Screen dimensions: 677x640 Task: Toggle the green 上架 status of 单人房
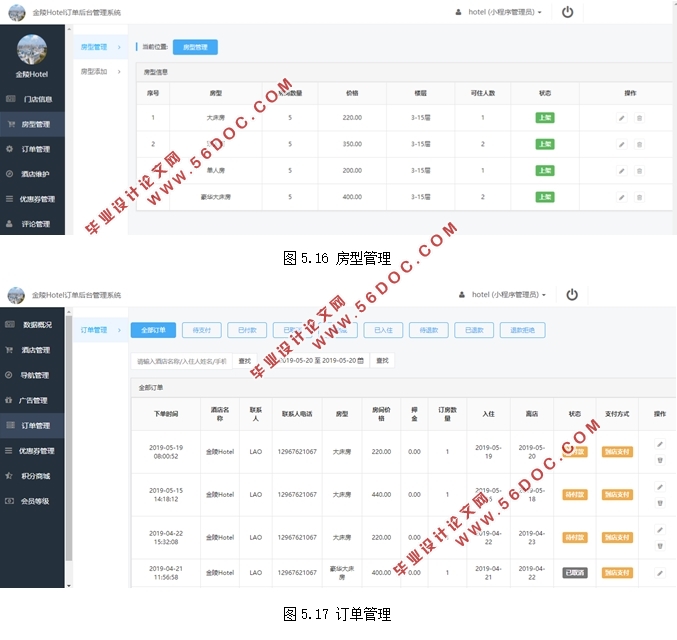click(x=545, y=170)
